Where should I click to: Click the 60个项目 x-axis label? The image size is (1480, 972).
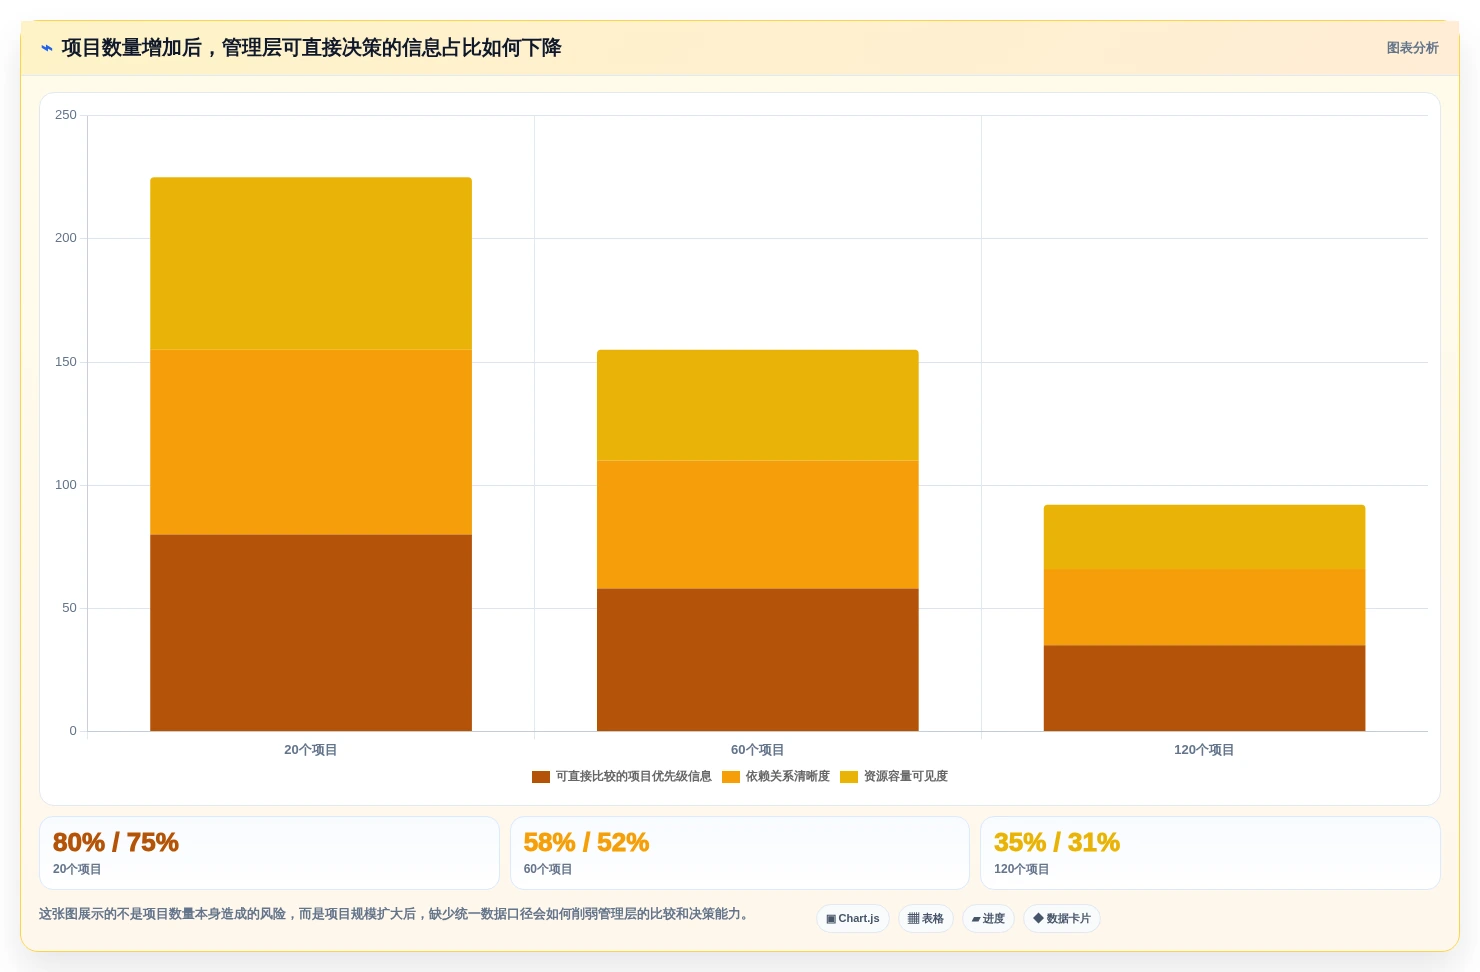coord(757,750)
